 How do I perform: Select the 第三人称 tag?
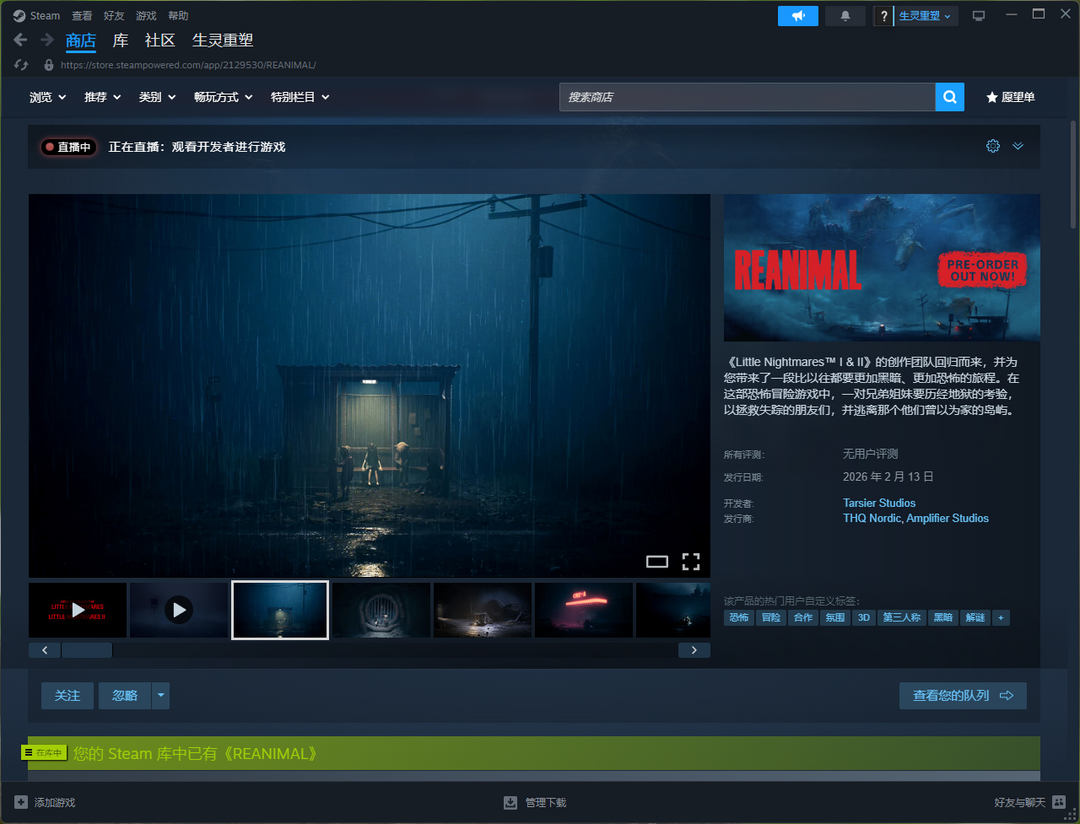pos(902,618)
